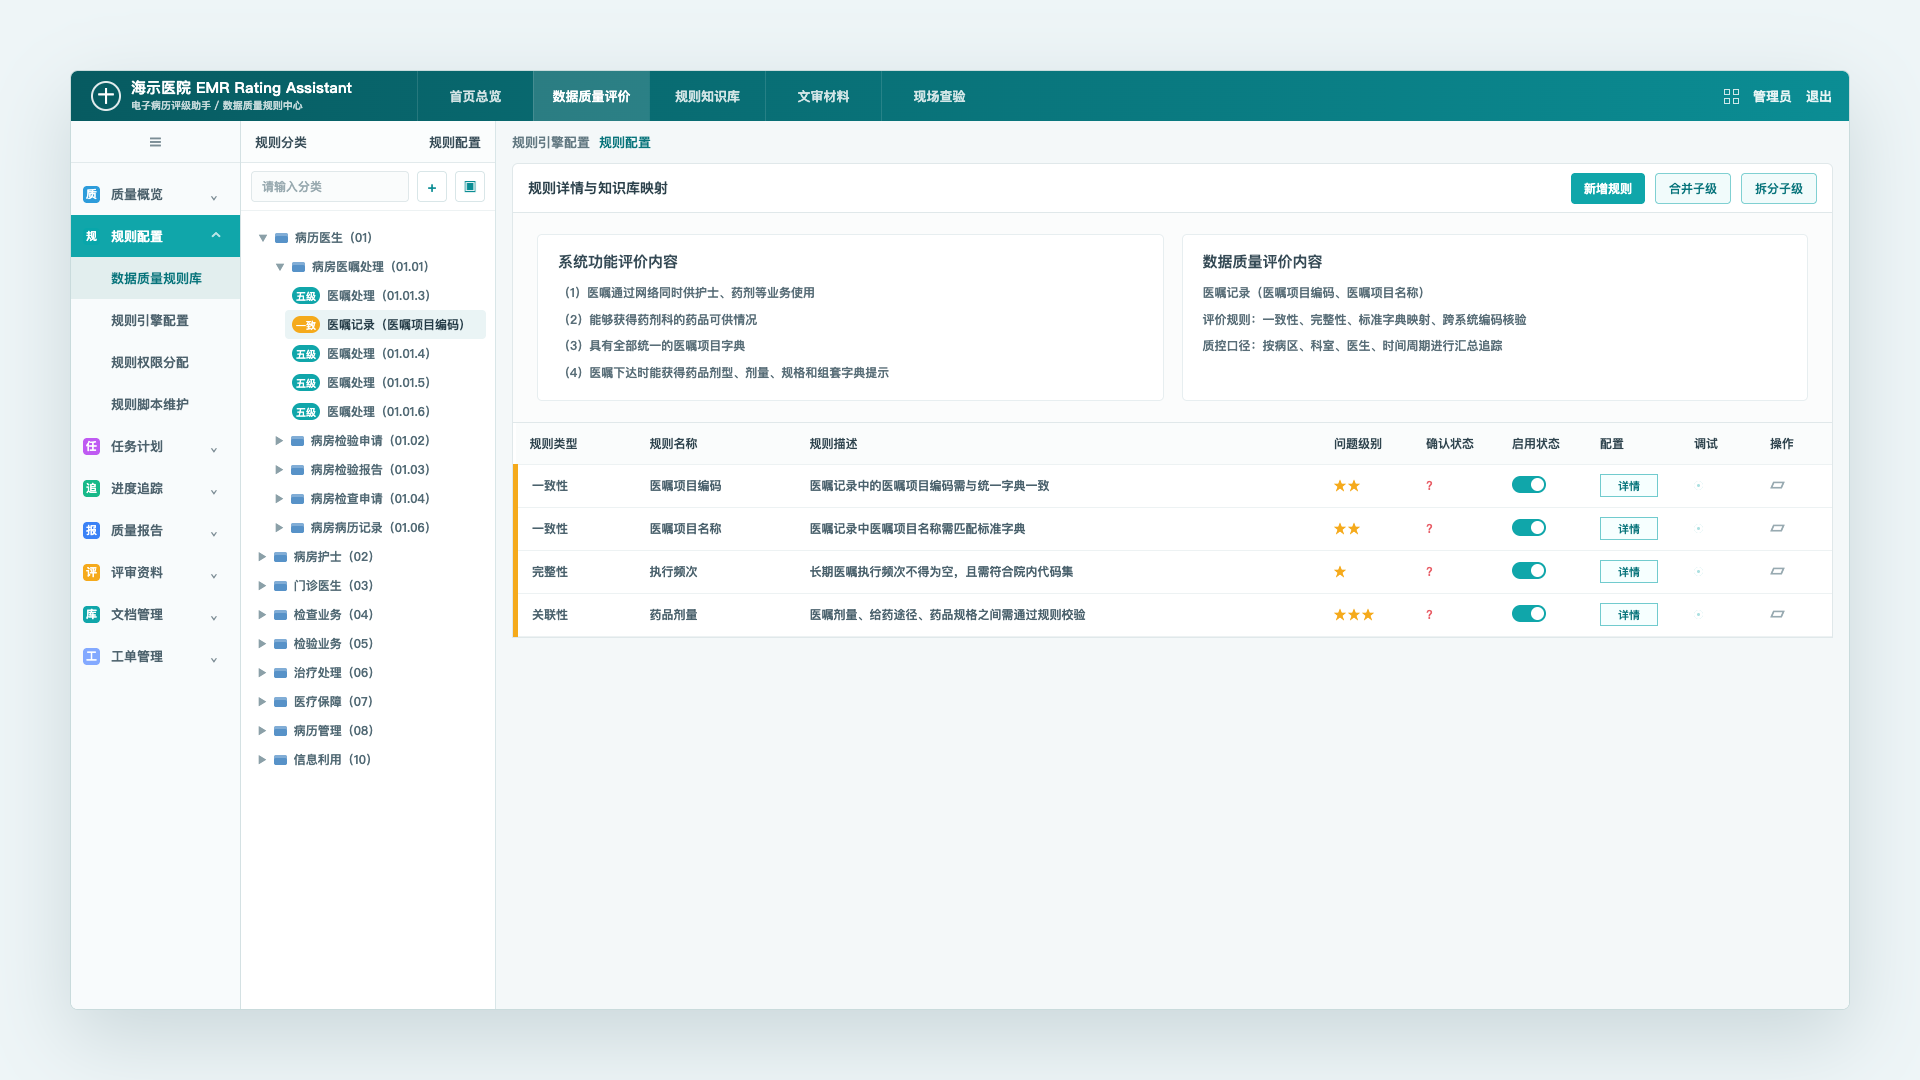Viewport: 1920px width, 1080px height.
Task: Select 规则权限分配 in the sidebar submenu
Action: pyautogui.click(x=155, y=362)
